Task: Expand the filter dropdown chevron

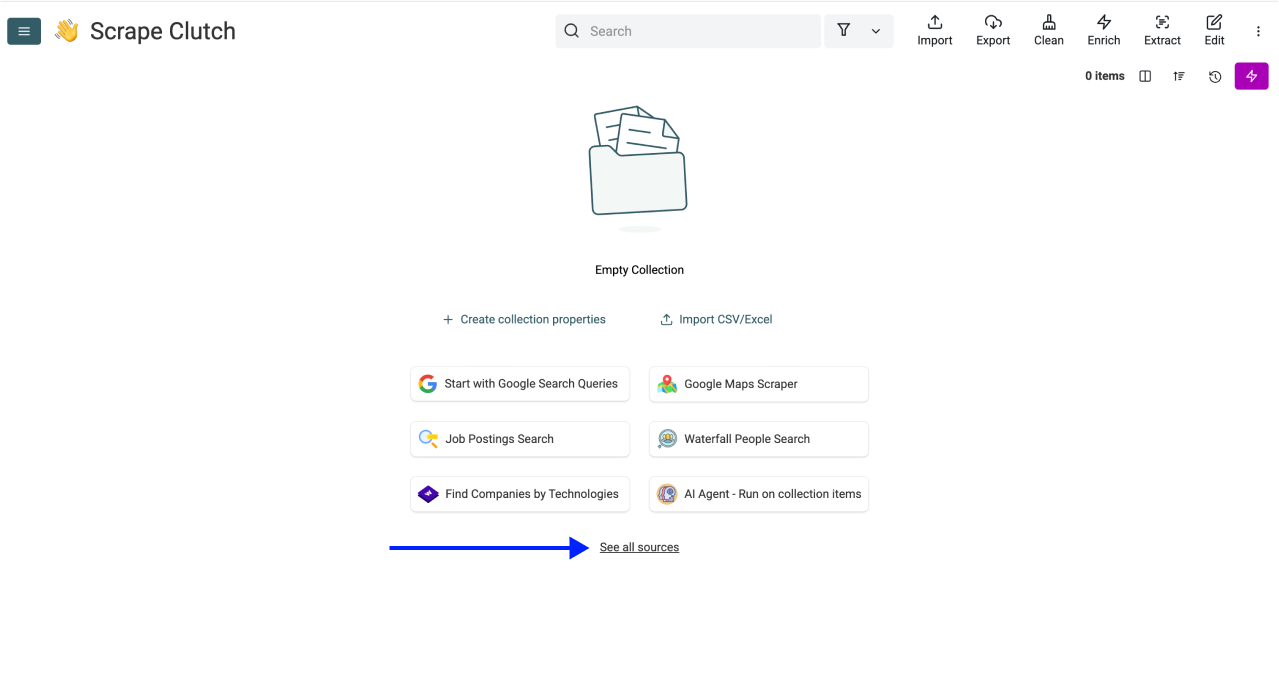Action: [x=876, y=31]
